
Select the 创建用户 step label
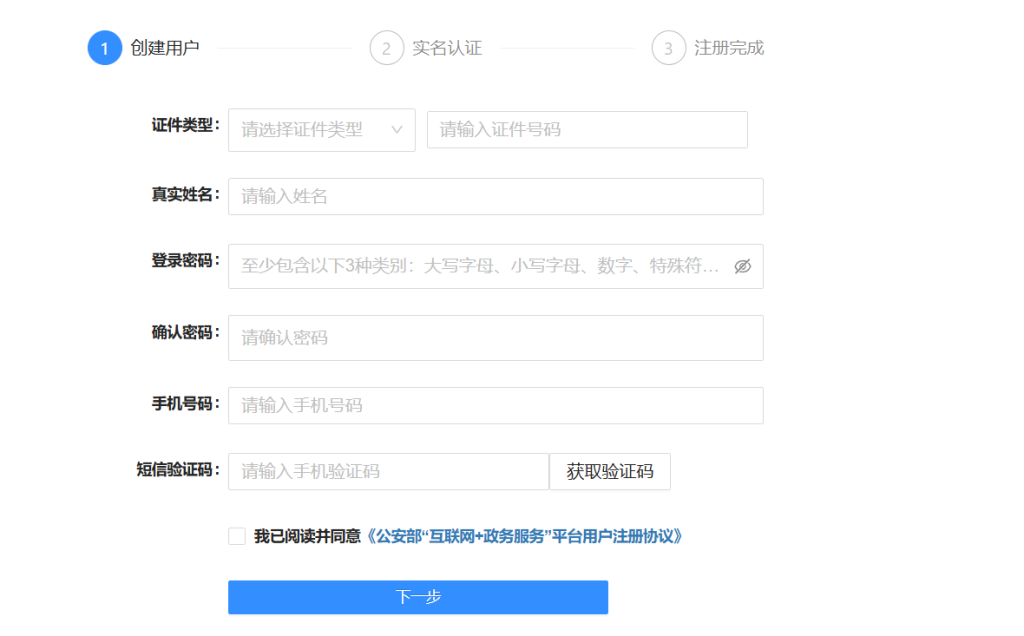pyautogui.click(x=165, y=48)
